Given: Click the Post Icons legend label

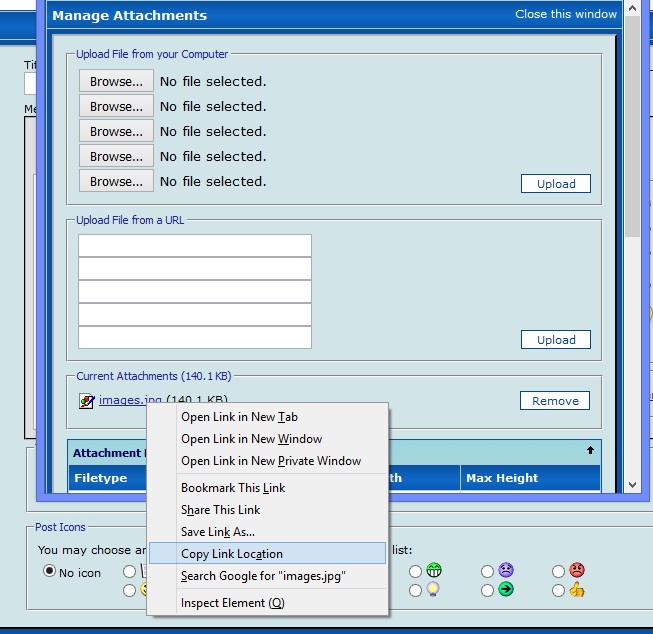Looking at the screenshot, I should click(x=60, y=527).
